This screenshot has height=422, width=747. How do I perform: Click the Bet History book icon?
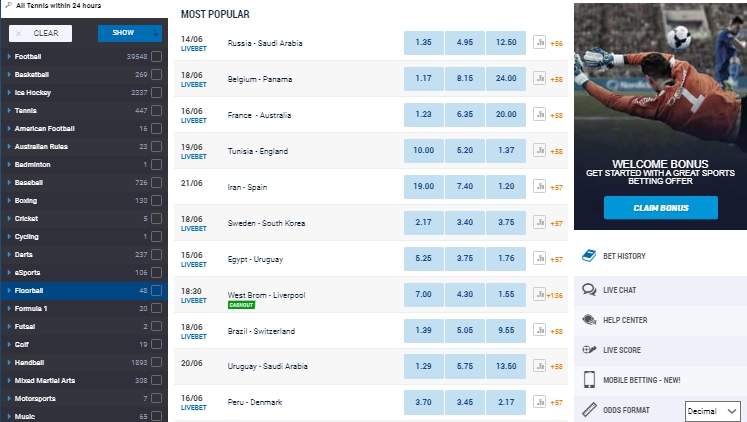pos(589,256)
